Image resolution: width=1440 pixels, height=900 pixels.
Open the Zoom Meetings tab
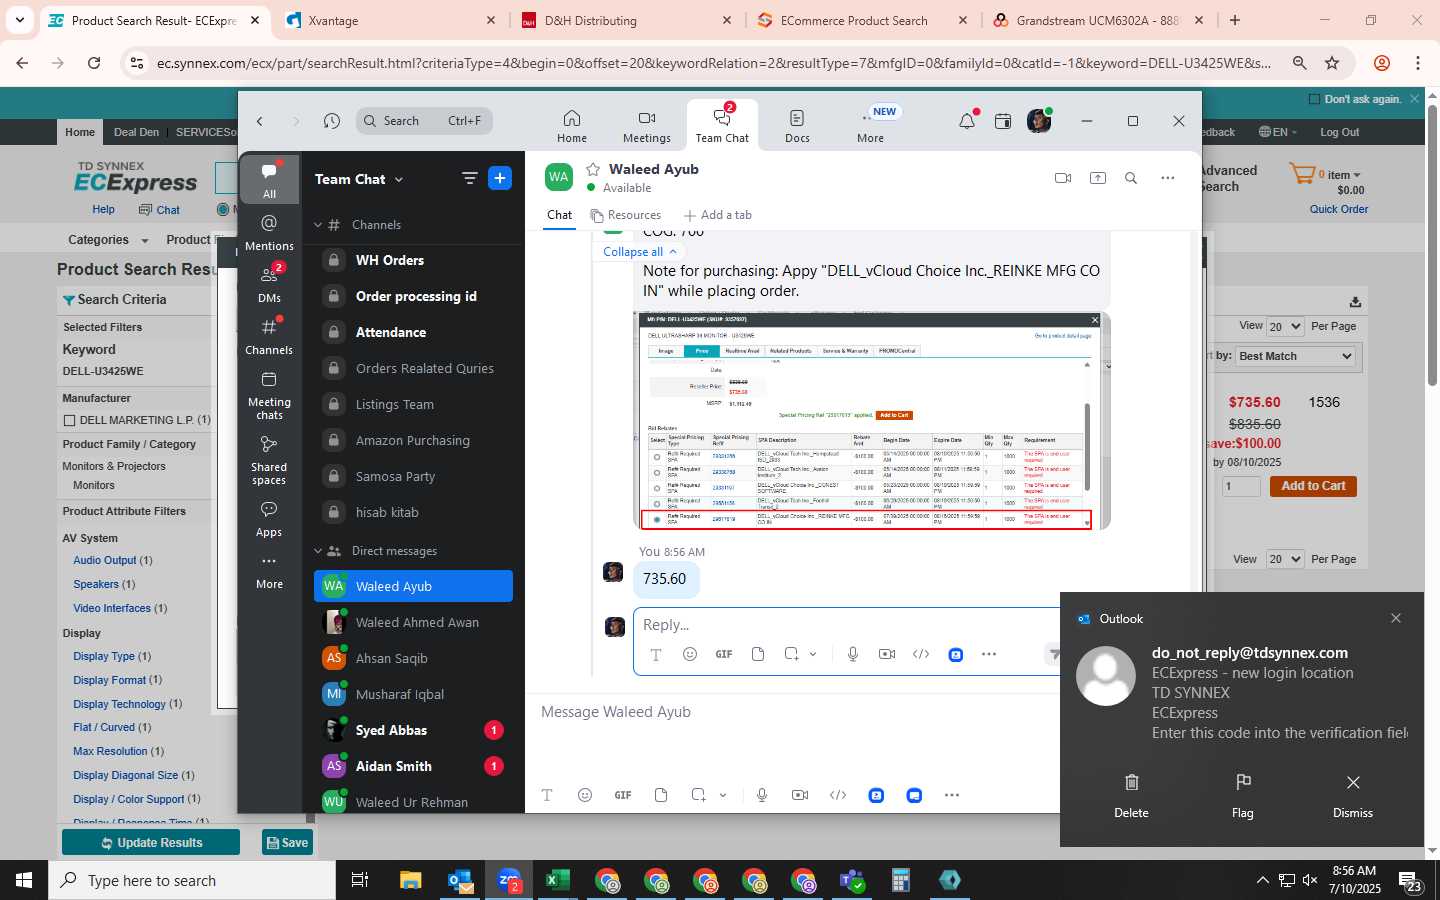tap(647, 126)
